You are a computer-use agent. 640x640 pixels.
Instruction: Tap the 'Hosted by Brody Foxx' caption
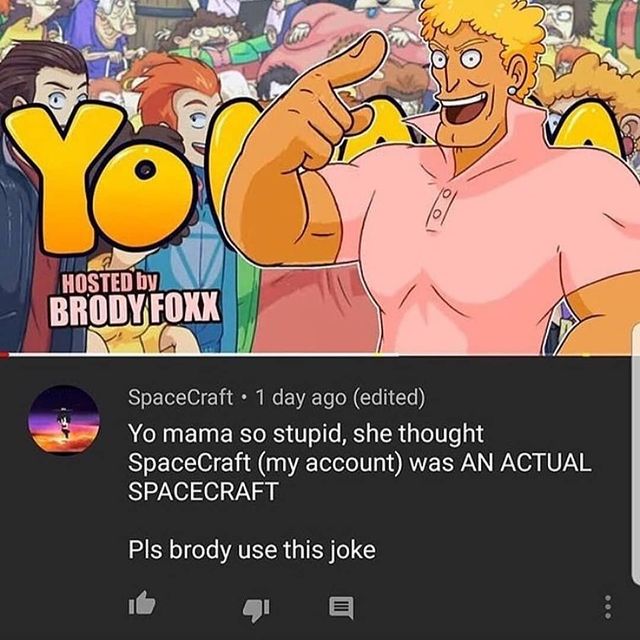click(x=135, y=300)
